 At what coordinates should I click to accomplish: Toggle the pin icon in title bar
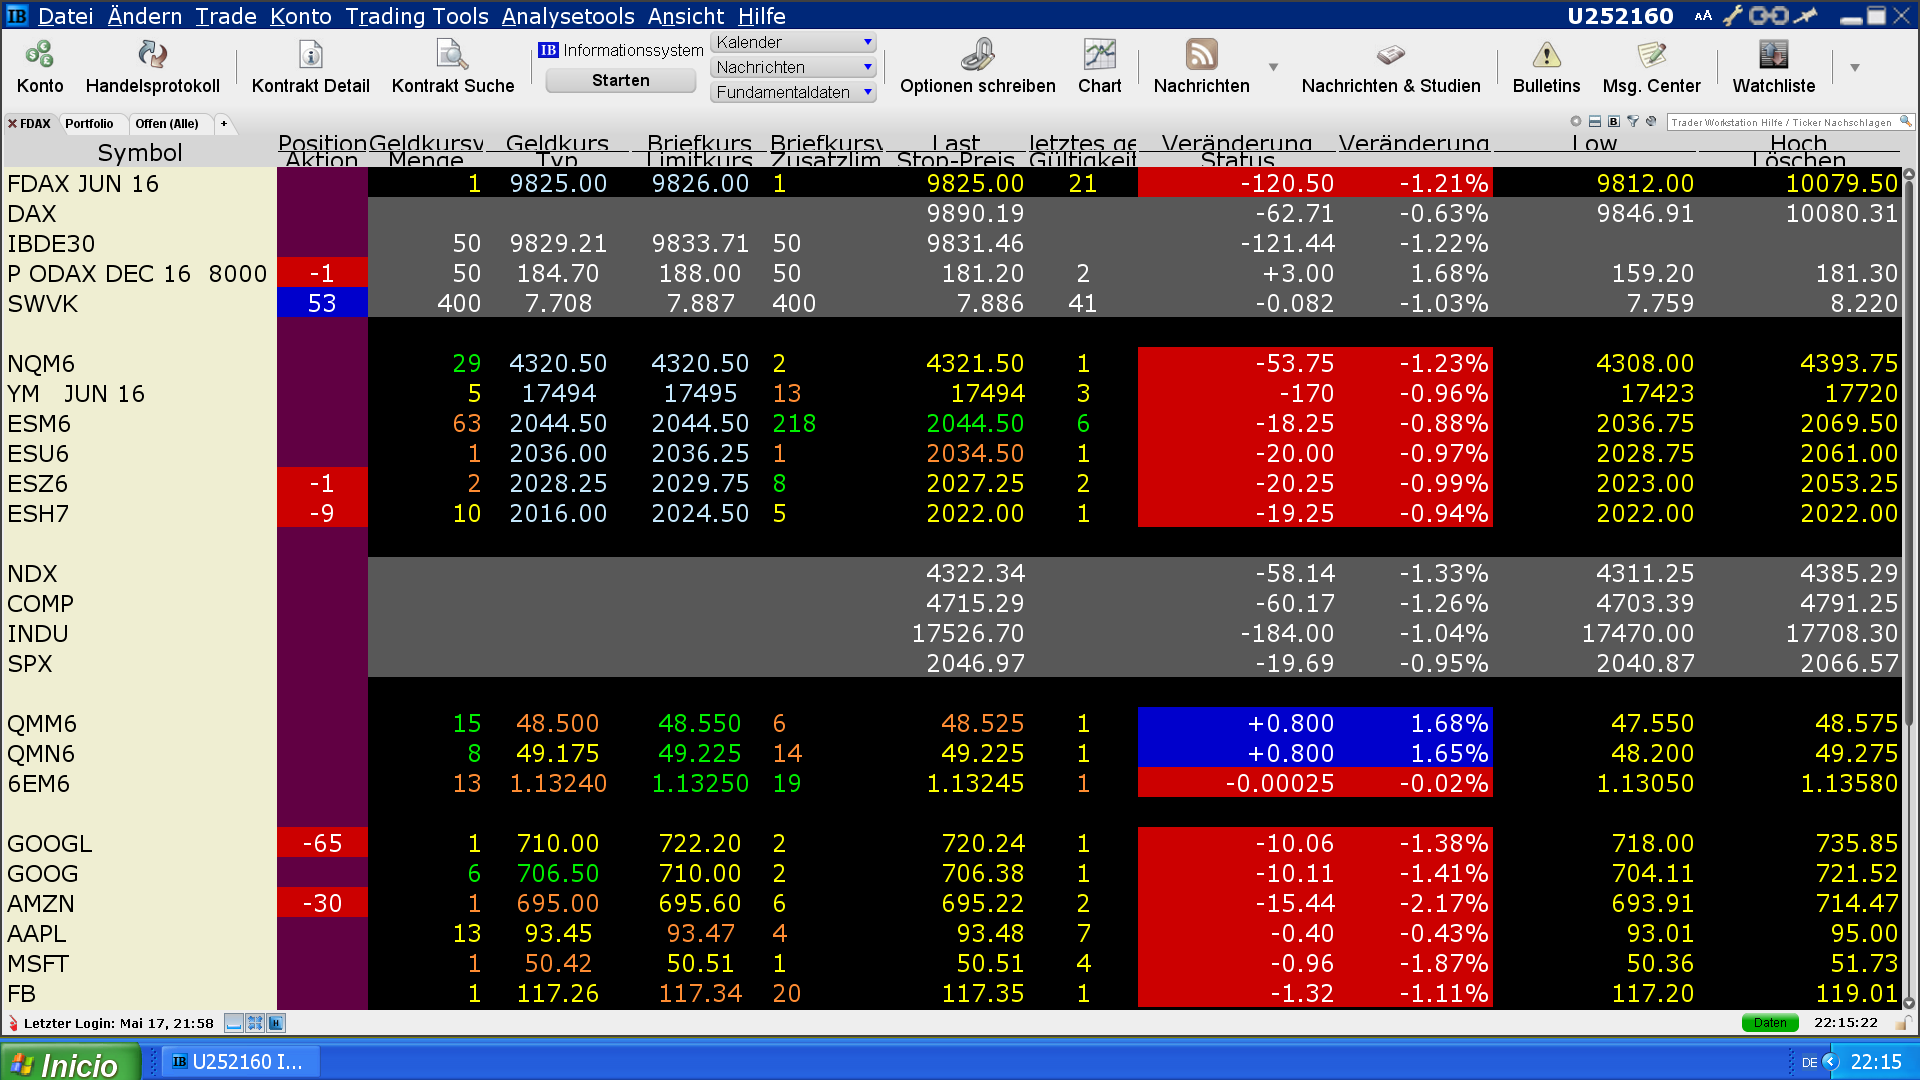tap(1806, 15)
